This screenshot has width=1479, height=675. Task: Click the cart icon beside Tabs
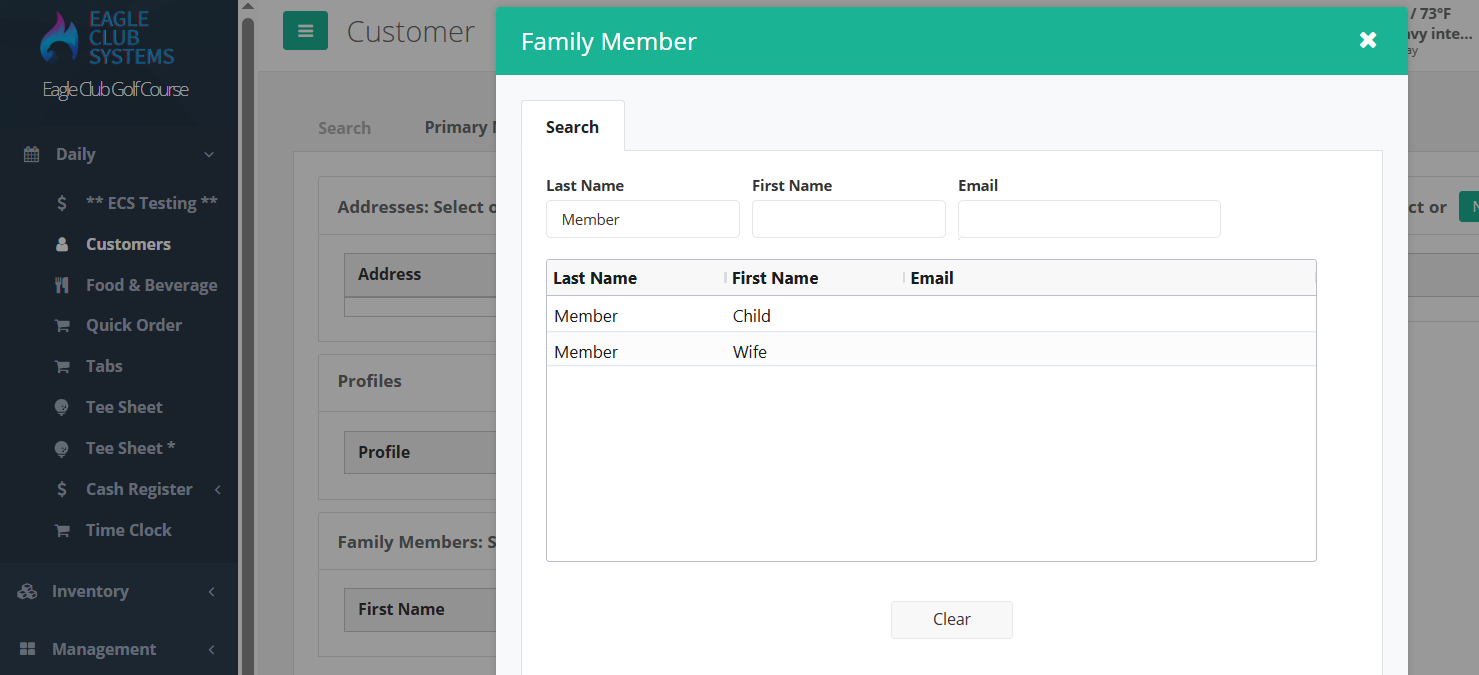[x=62, y=366]
